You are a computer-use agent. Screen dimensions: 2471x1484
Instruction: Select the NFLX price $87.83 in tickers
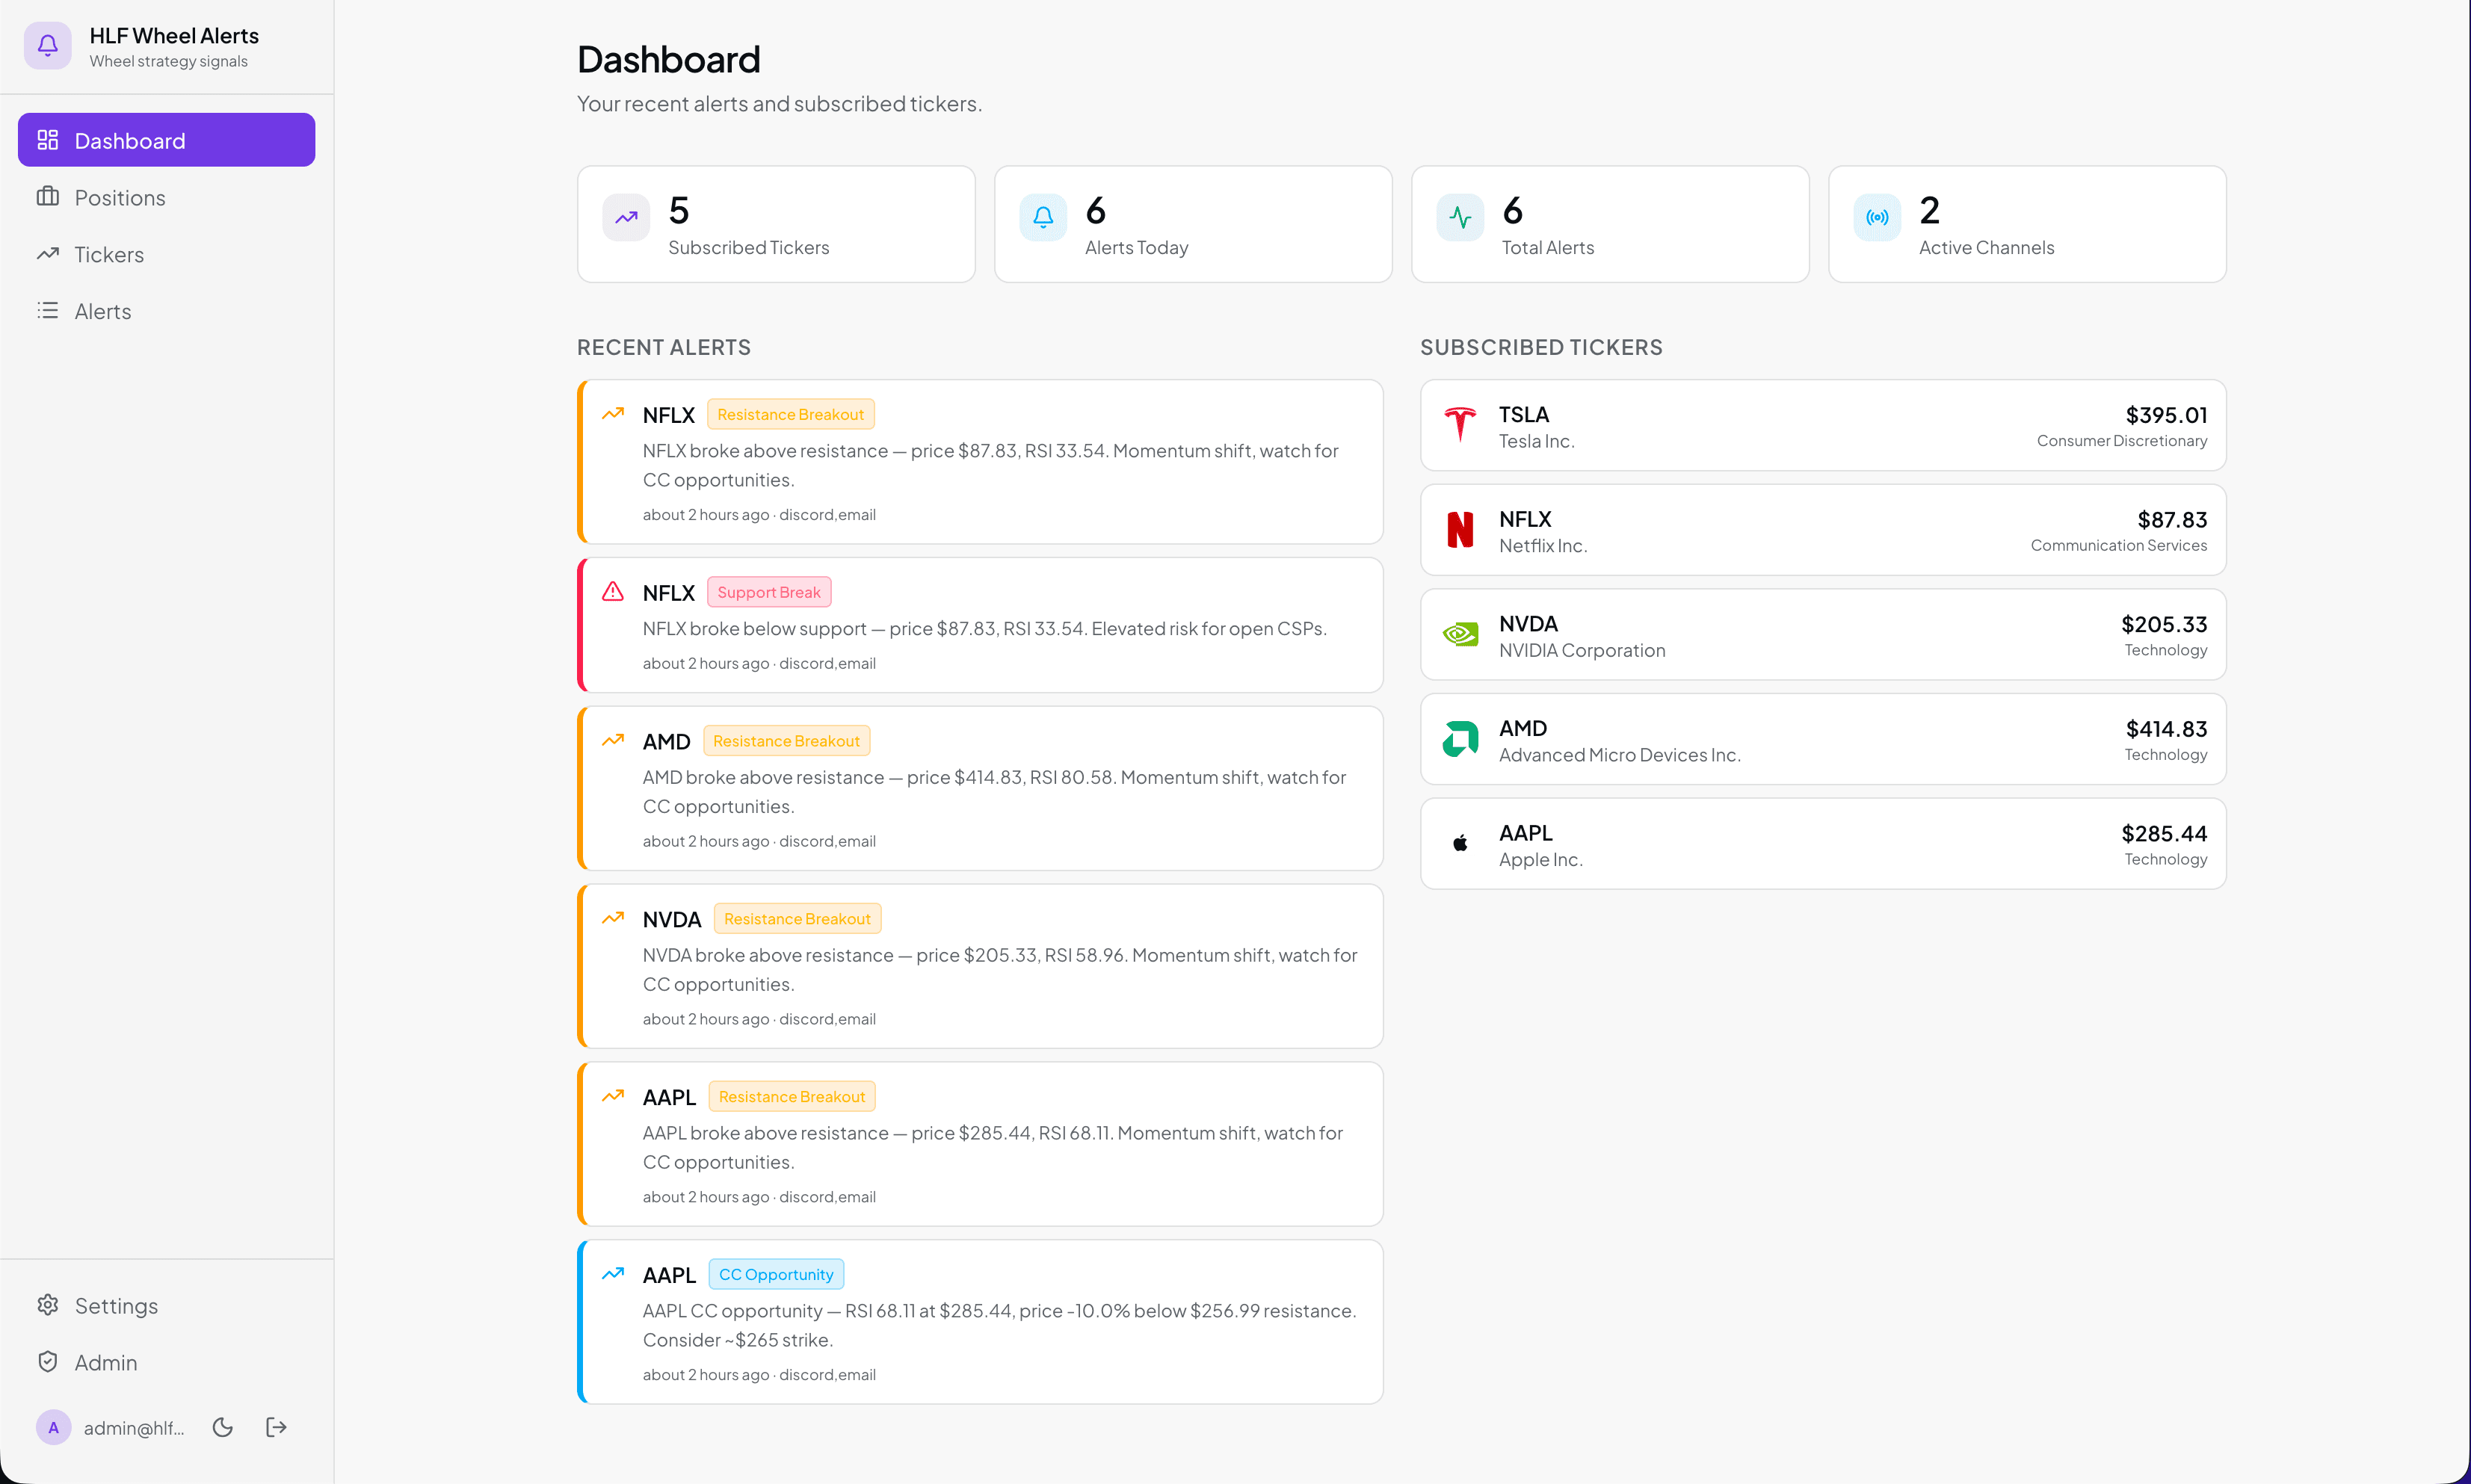click(x=2172, y=520)
